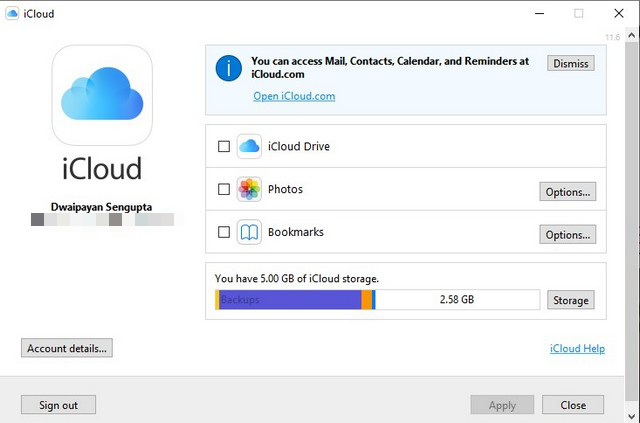The height and width of the screenshot is (423, 640).
Task: Click the scrollbar down arrow
Action: pos(631,416)
